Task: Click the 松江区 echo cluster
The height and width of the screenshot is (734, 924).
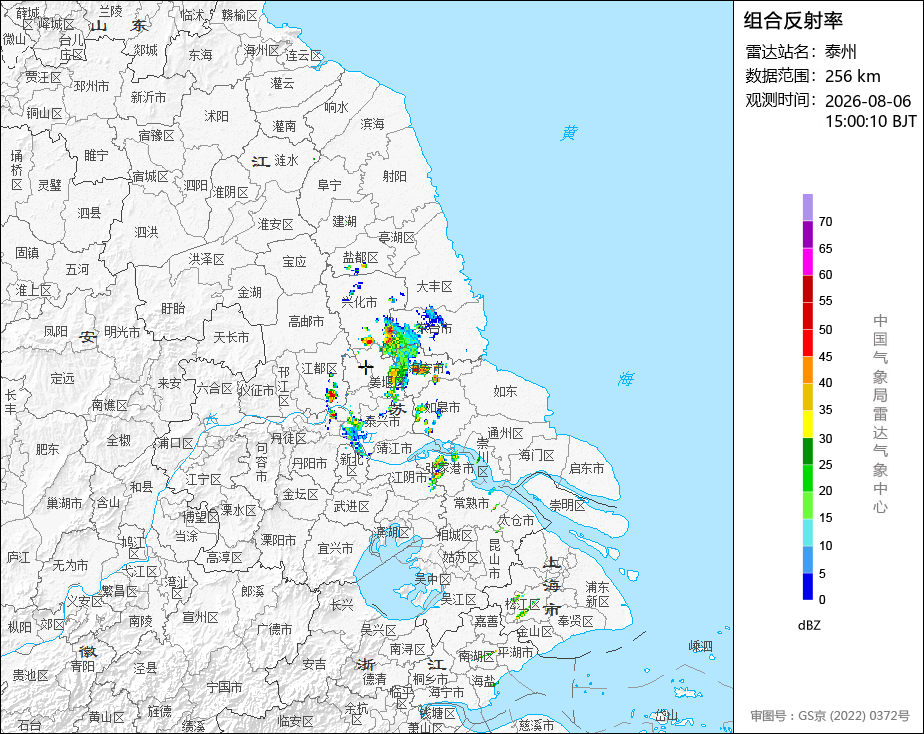Action: tap(519, 607)
